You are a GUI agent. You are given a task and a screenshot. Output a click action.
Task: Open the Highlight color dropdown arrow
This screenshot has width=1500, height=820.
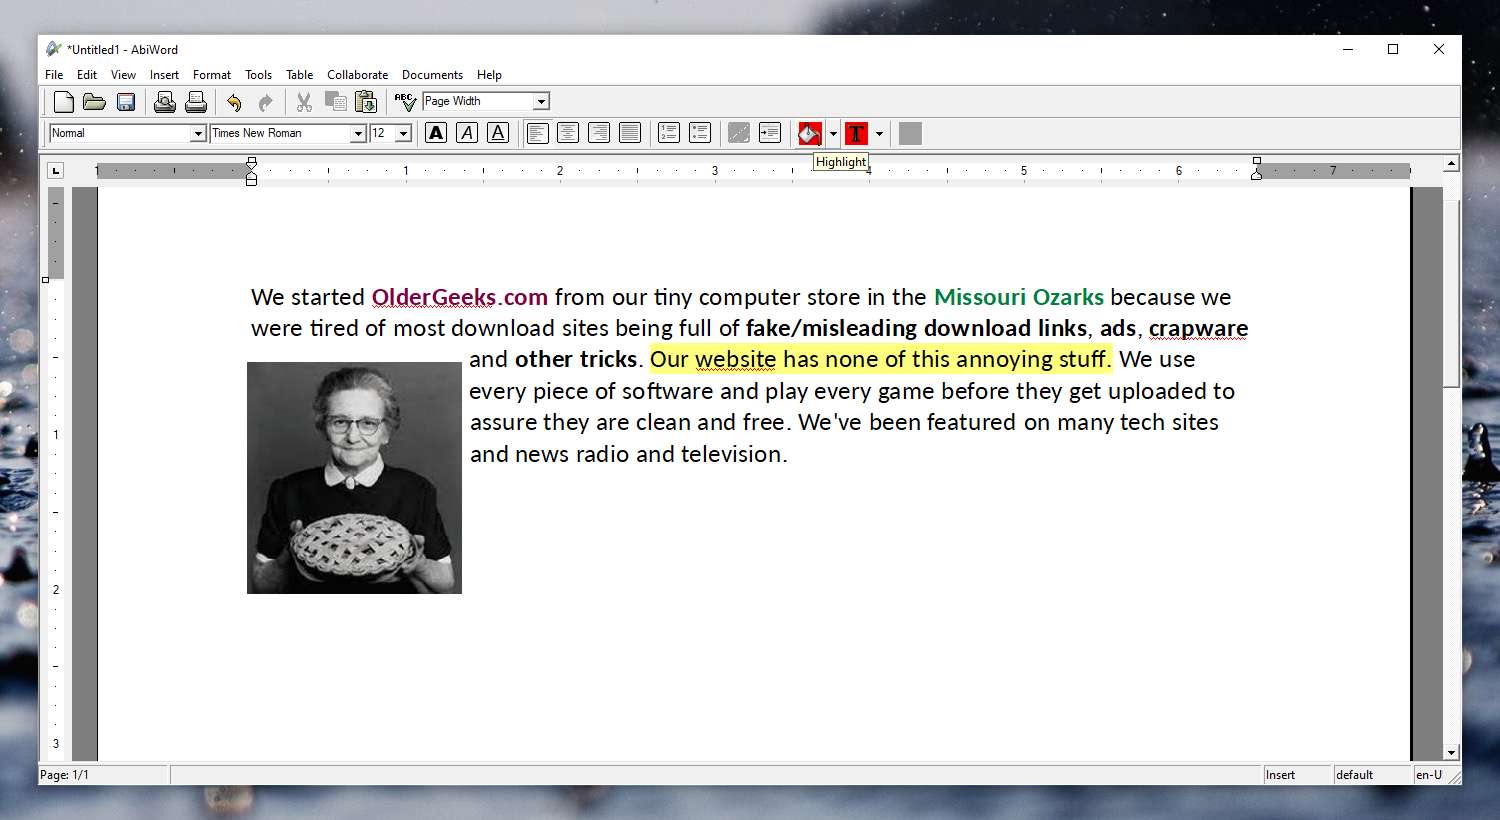[833, 134]
